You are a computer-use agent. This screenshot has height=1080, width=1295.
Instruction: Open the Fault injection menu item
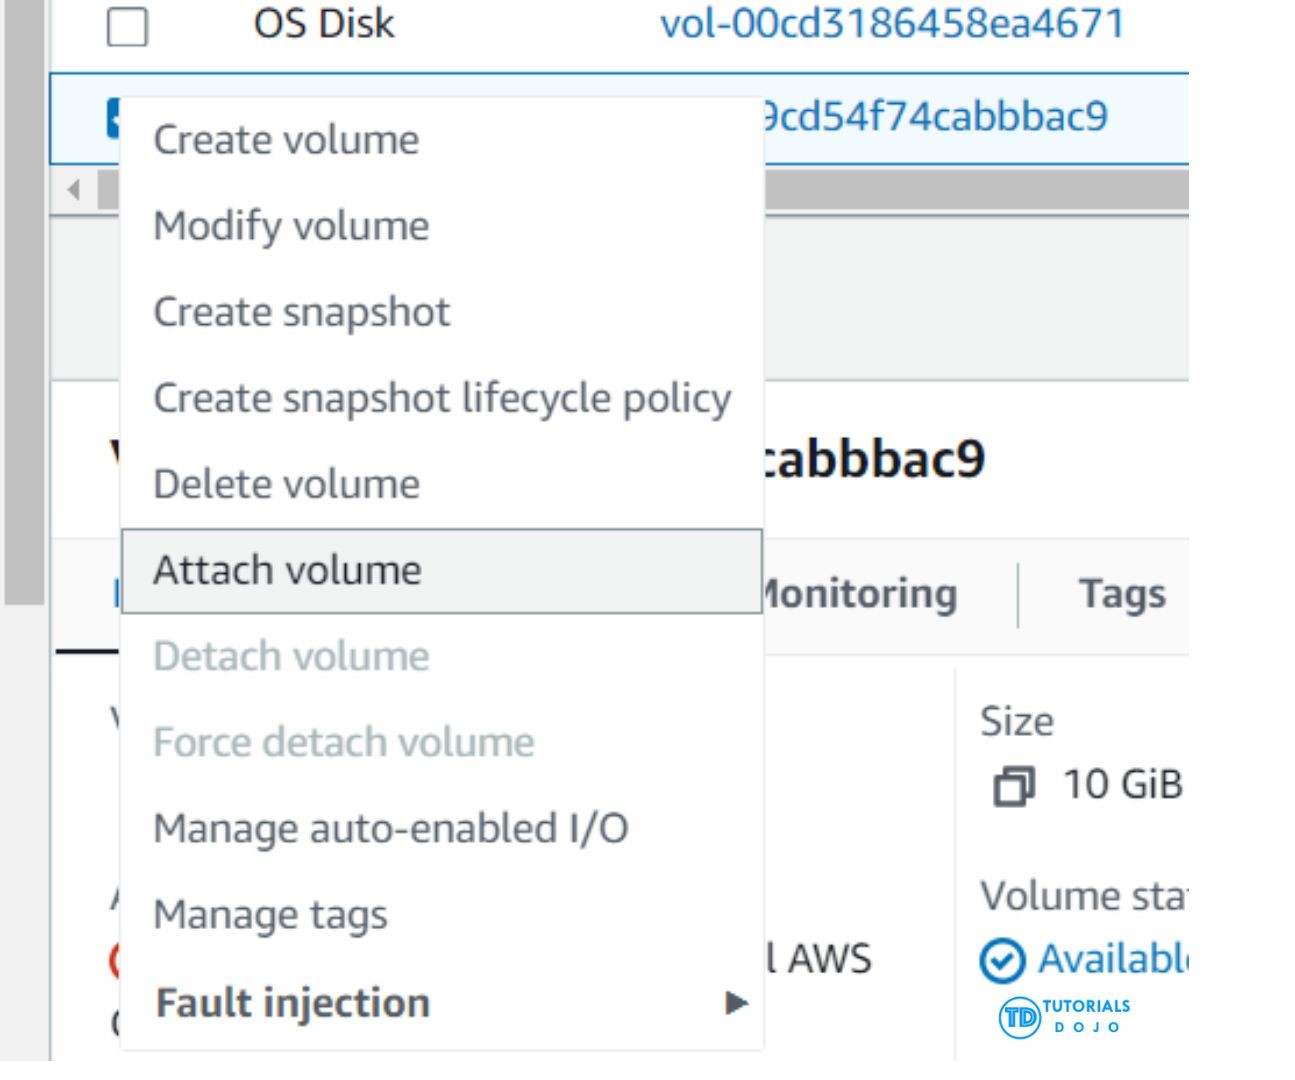tap(293, 1002)
